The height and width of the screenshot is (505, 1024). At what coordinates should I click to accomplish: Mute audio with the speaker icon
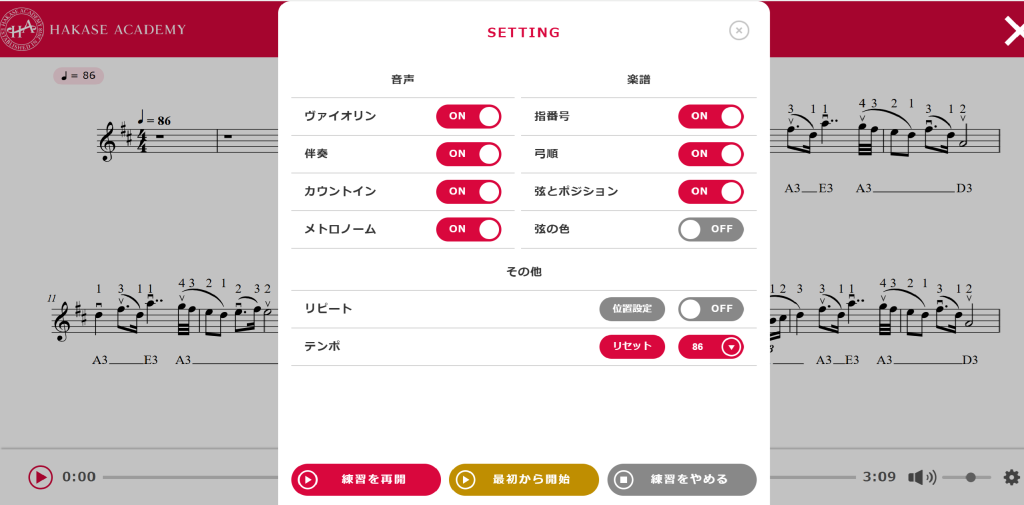(921, 477)
